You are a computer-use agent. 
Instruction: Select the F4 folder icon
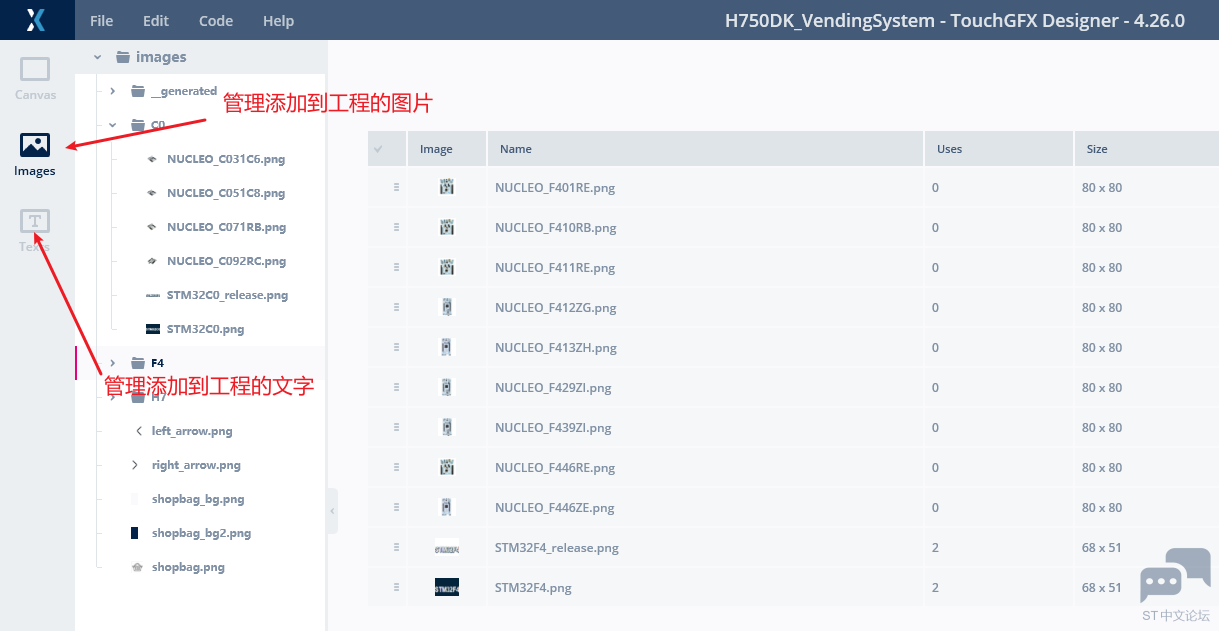[138, 363]
